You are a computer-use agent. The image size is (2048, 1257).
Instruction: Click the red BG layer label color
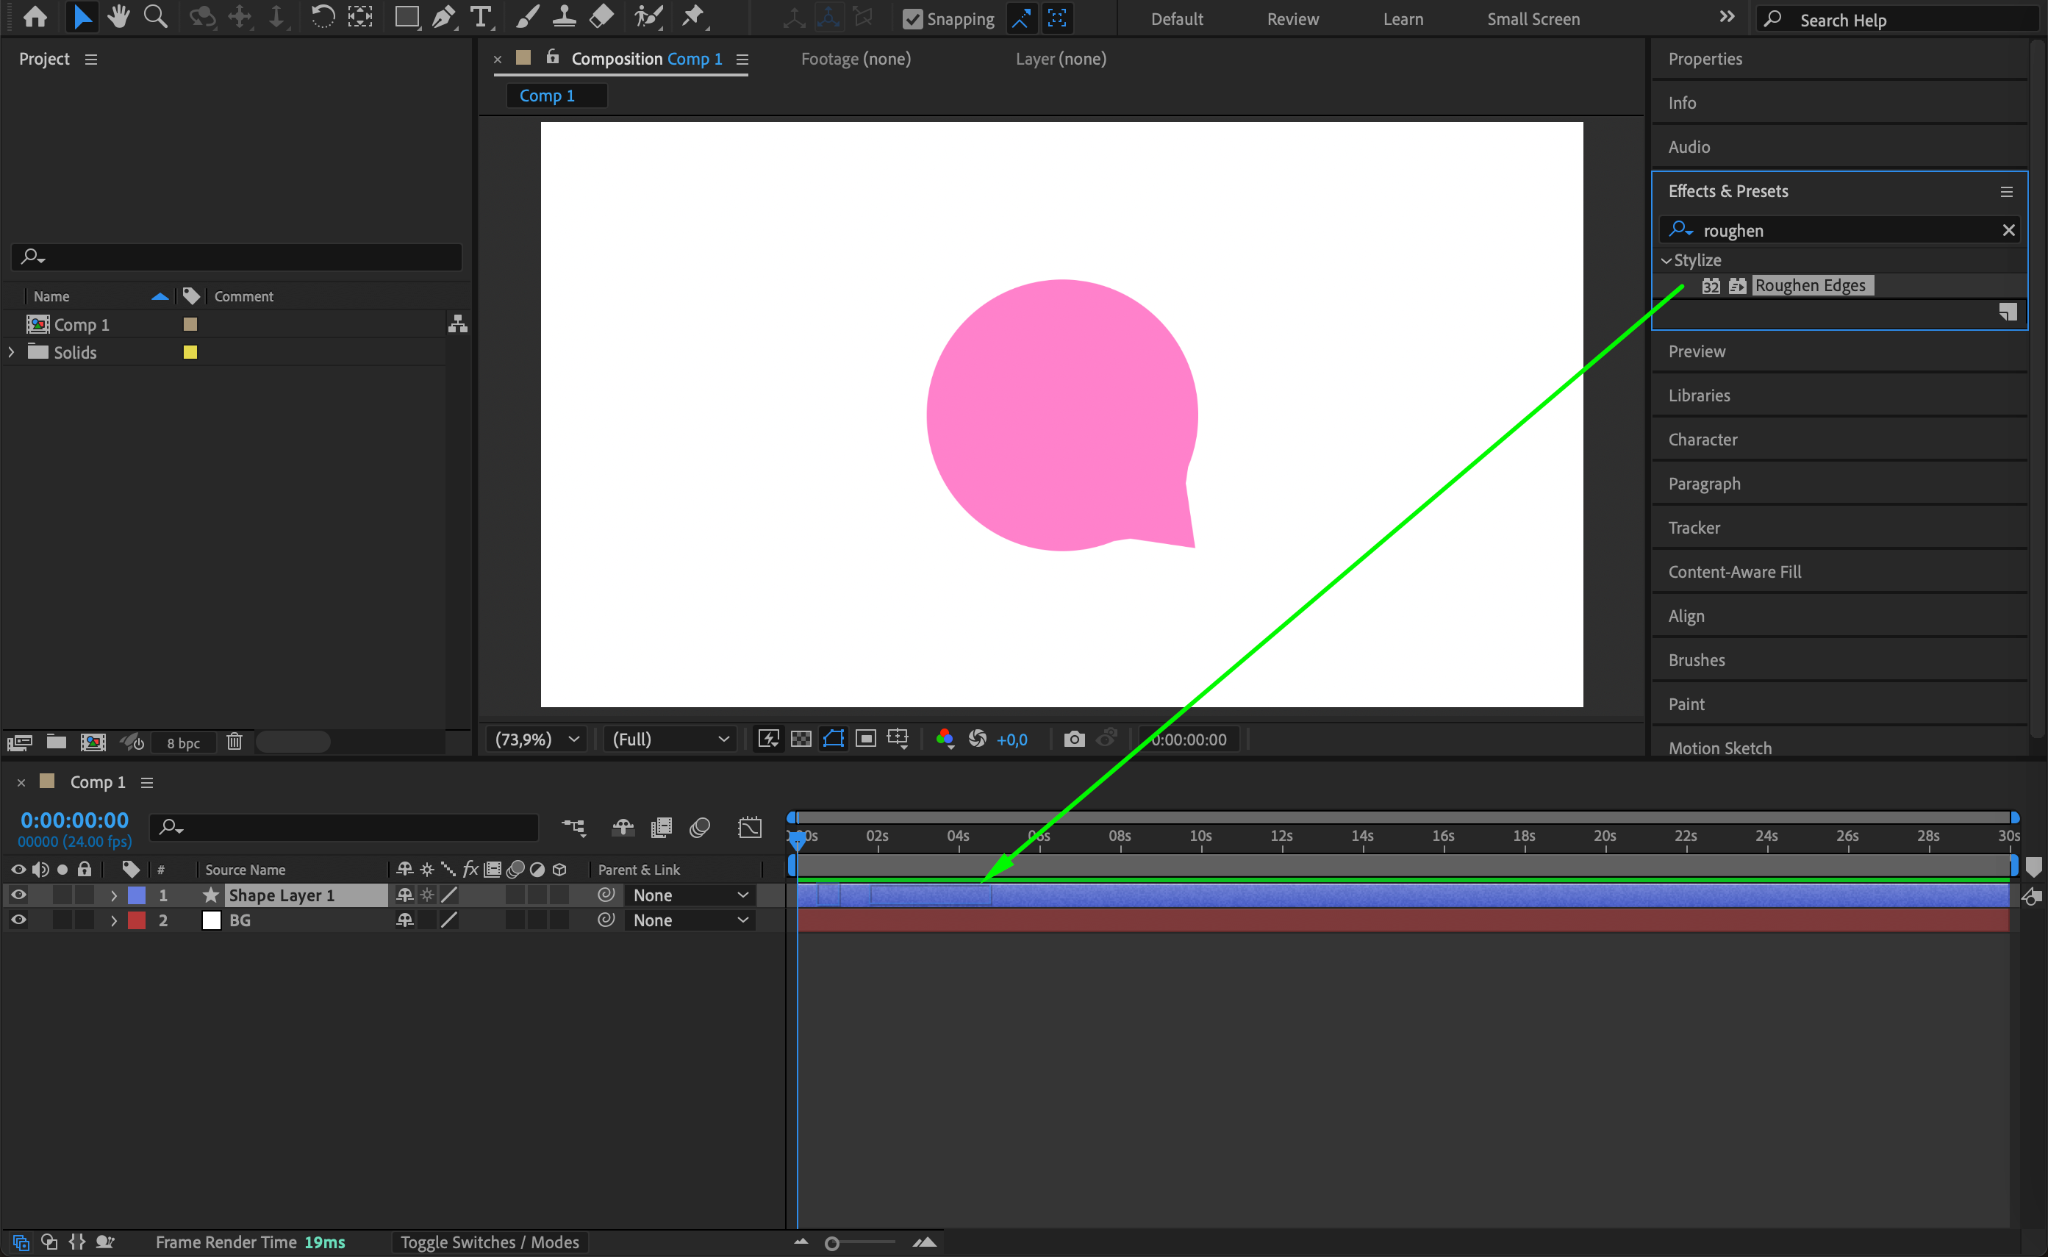[x=137, y=920]
